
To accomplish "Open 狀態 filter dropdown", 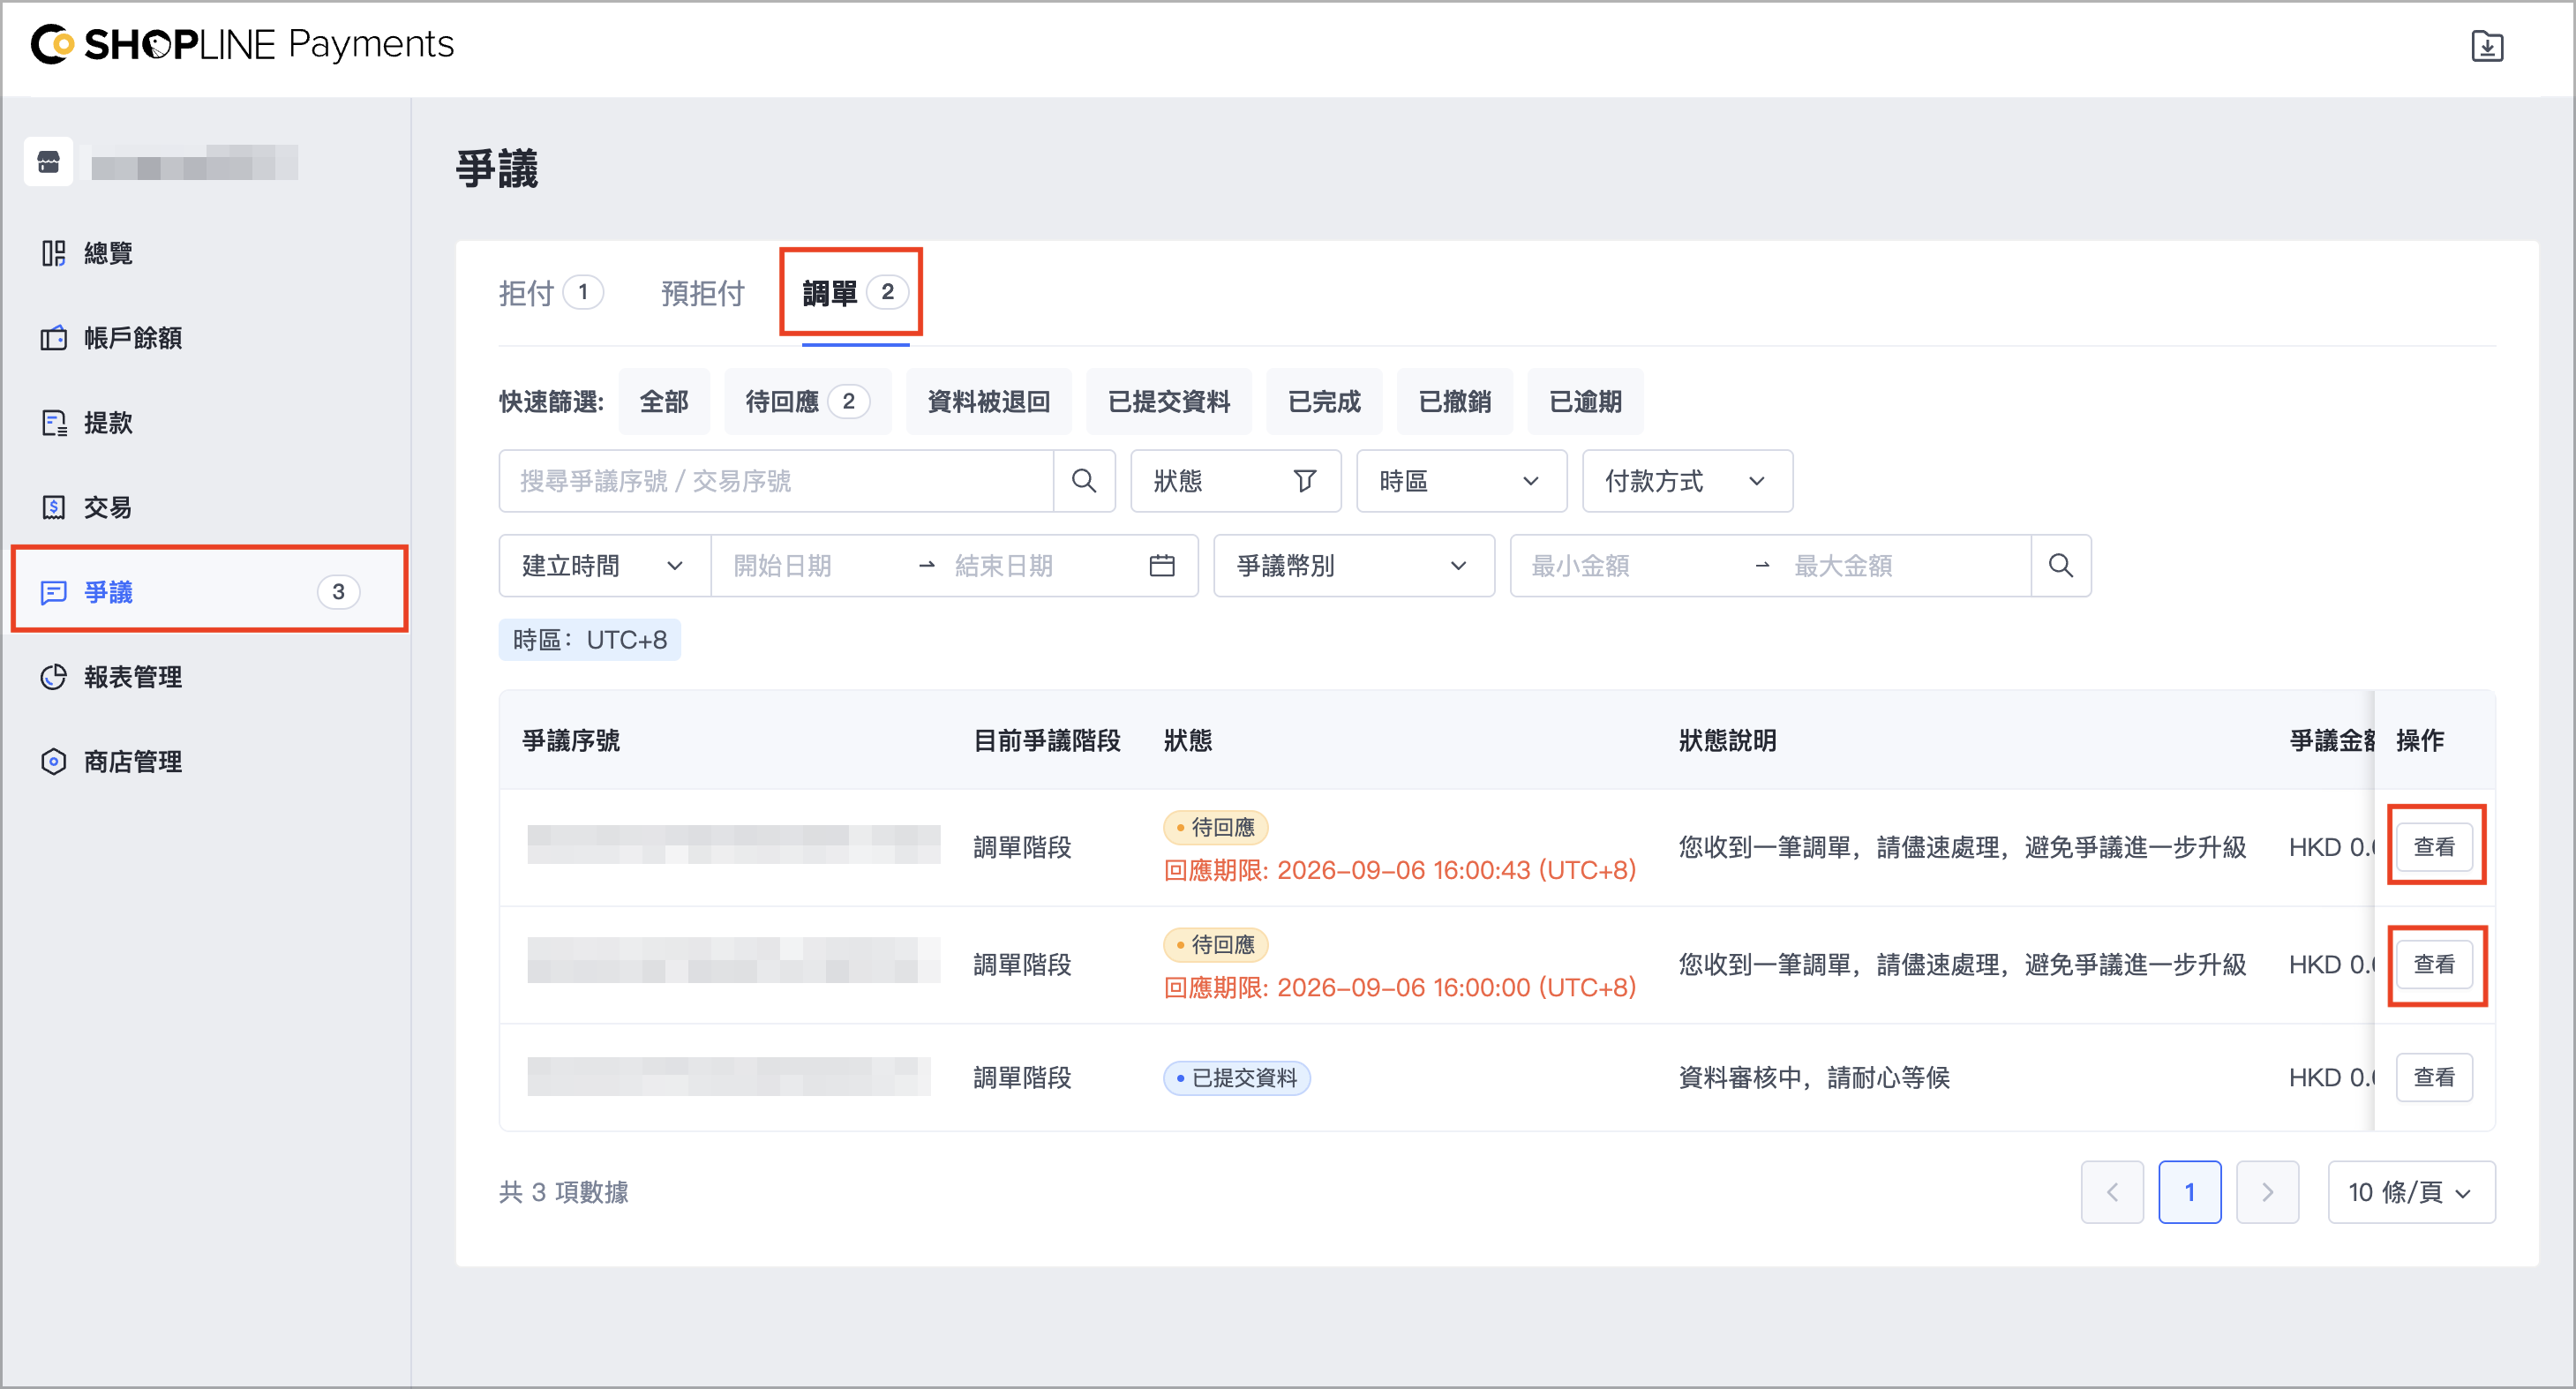I will click(x=1235, y=481).
